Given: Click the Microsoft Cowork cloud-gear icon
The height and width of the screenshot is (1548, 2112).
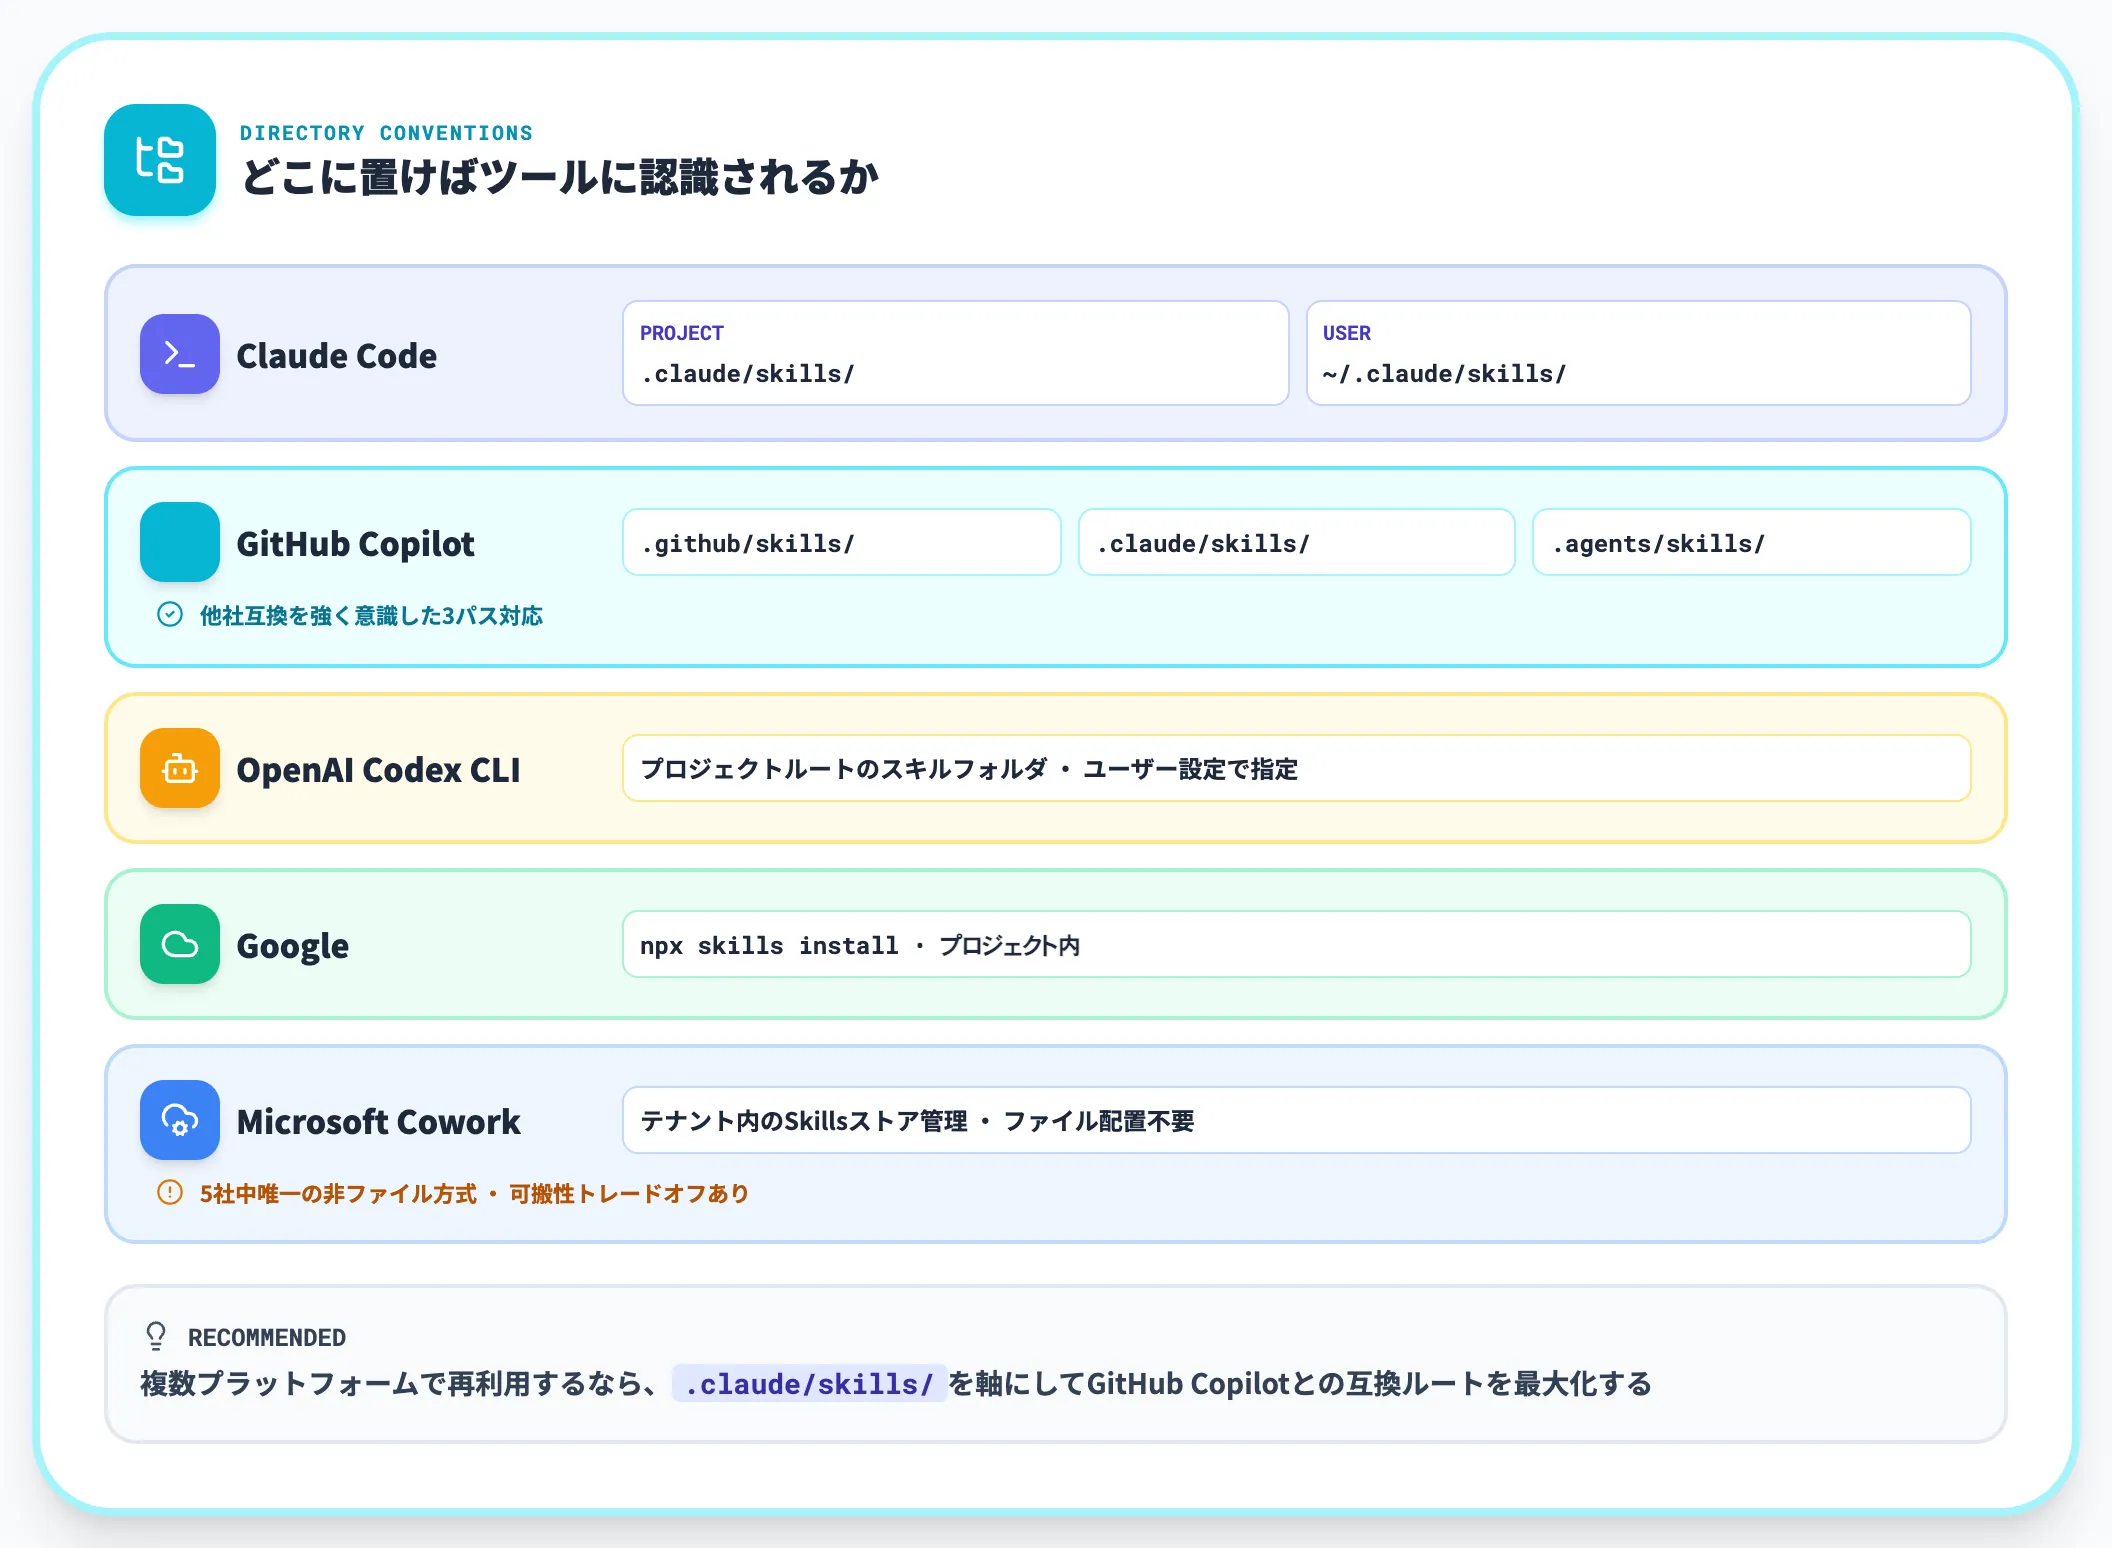Looking at the screenshot, I should click(x=180, y=1120).
